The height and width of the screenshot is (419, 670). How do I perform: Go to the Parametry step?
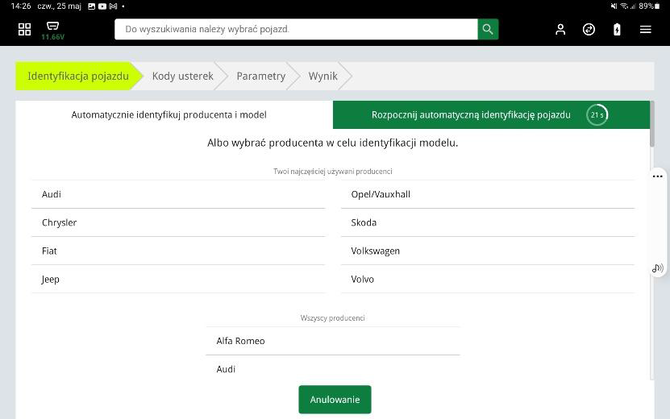click(260, 76)
